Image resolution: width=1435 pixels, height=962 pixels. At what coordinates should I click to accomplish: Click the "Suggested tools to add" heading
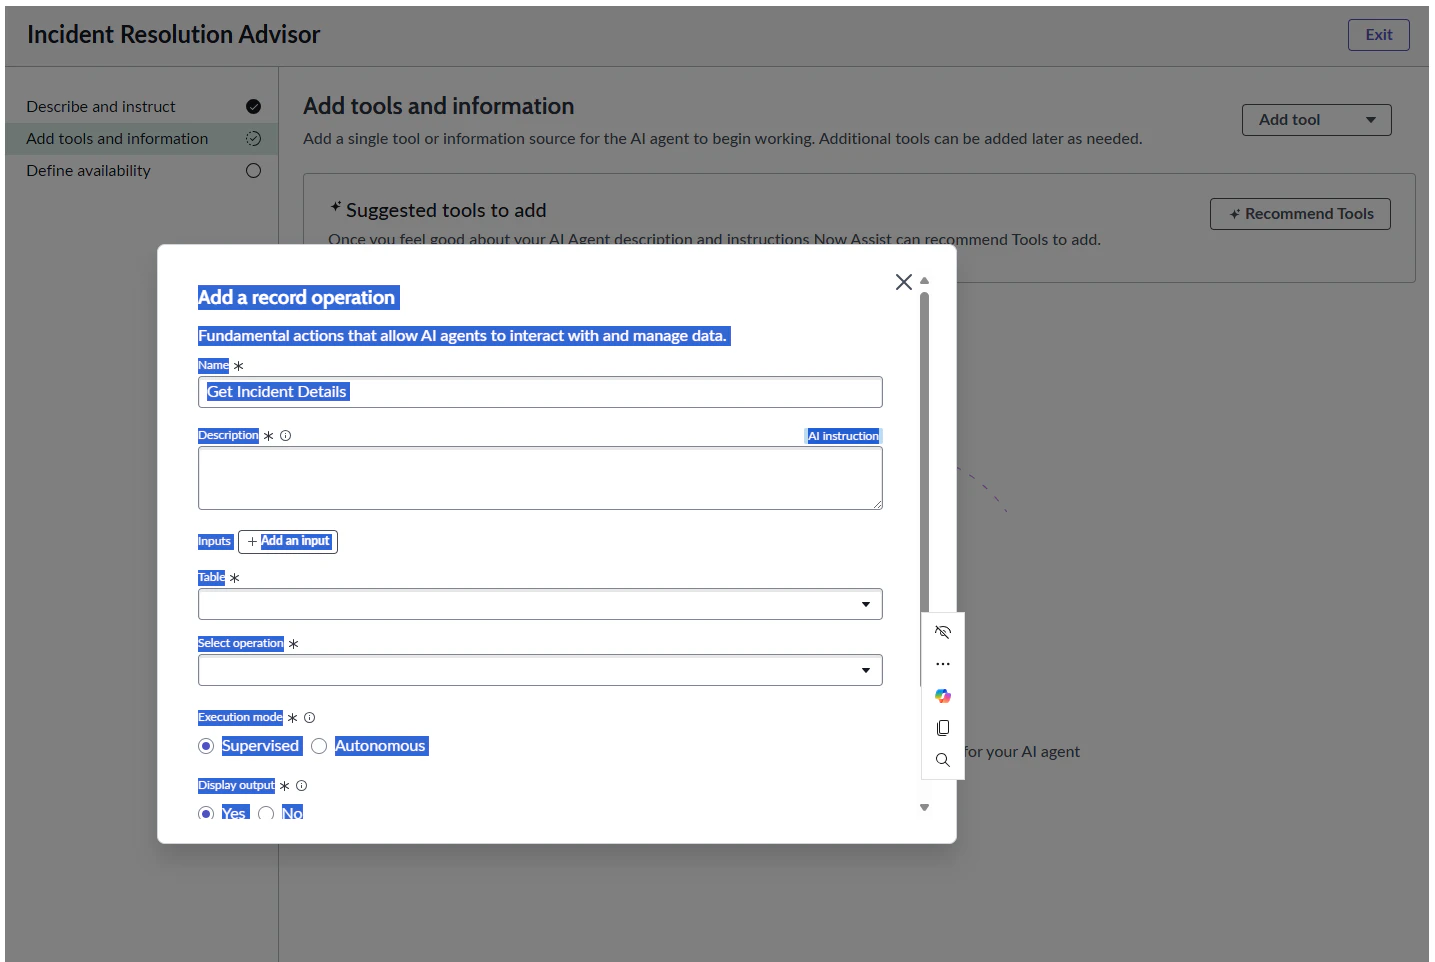click(x=446, y=211)
